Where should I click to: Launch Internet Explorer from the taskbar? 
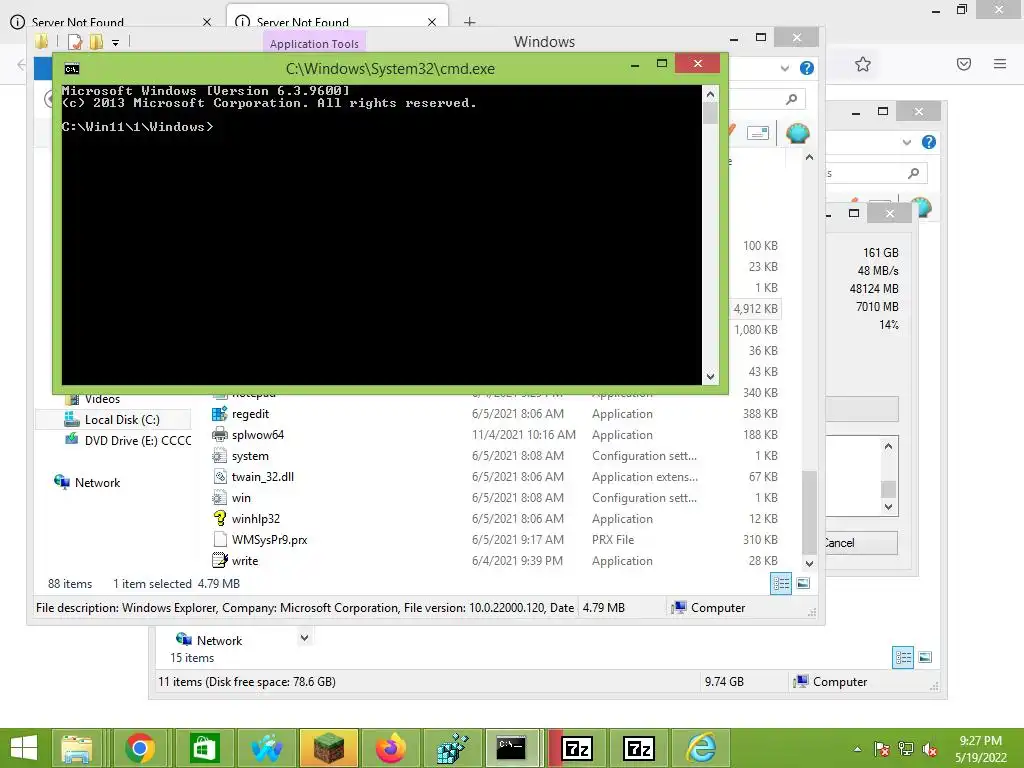click(x=701, y=748)
